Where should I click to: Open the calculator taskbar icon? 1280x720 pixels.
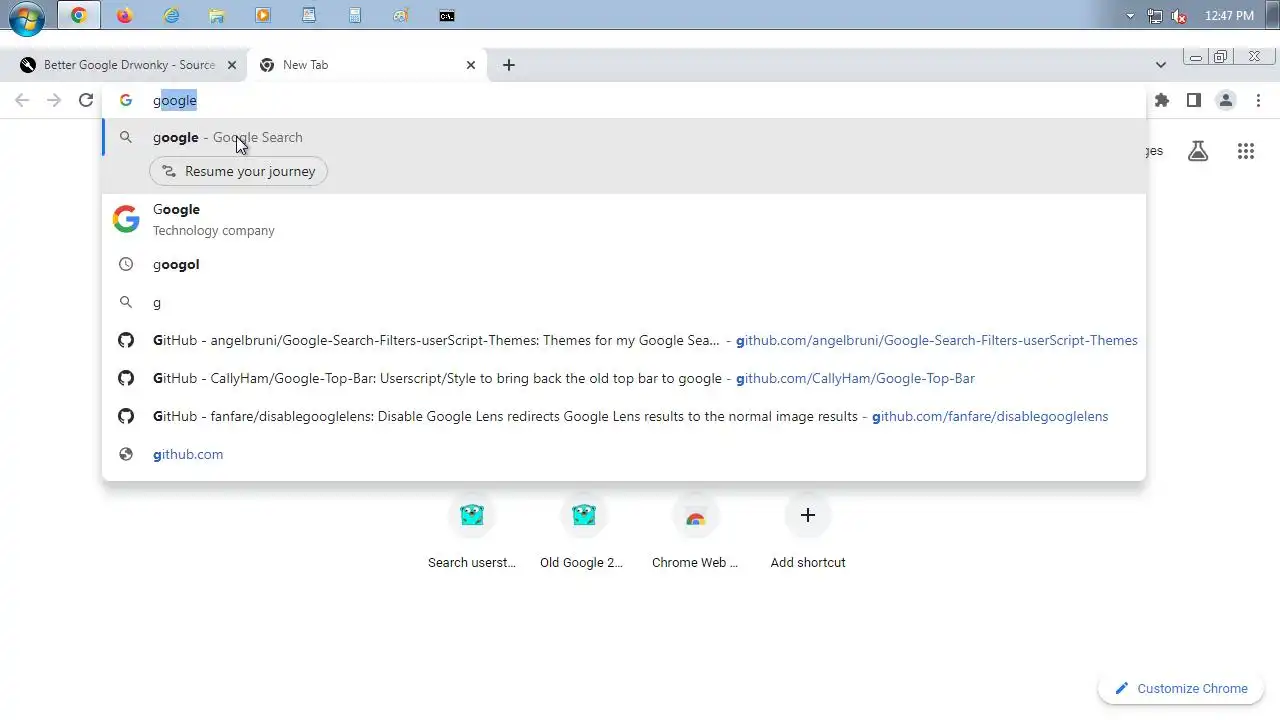355,15
